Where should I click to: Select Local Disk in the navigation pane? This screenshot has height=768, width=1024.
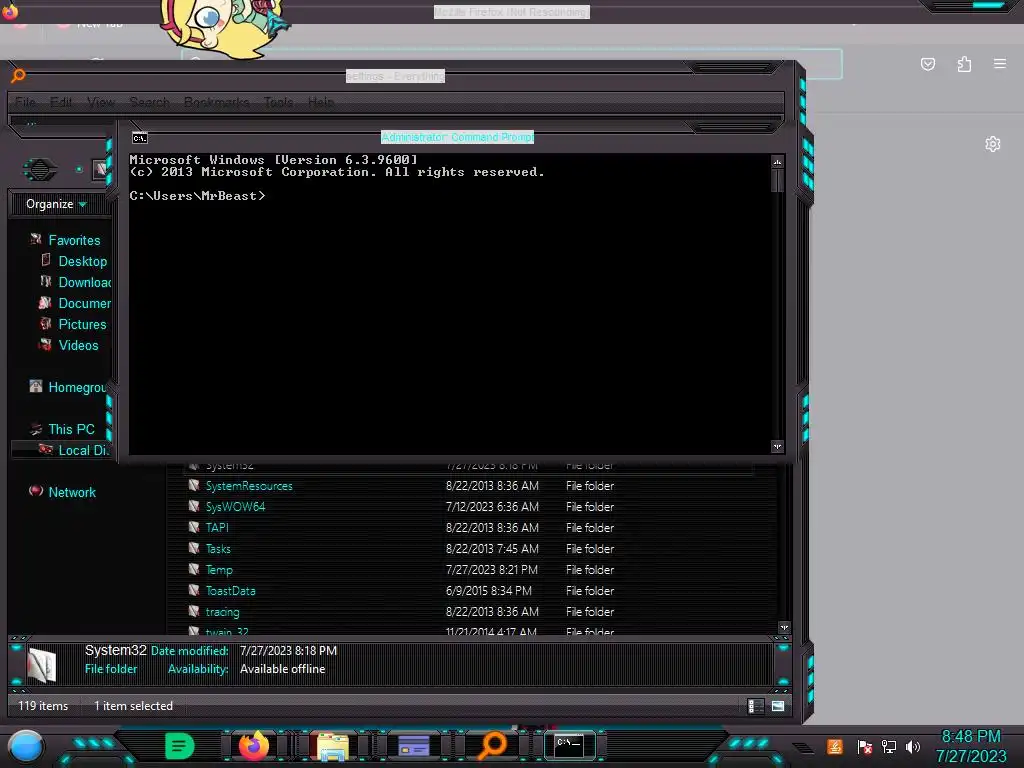(82, 450)
